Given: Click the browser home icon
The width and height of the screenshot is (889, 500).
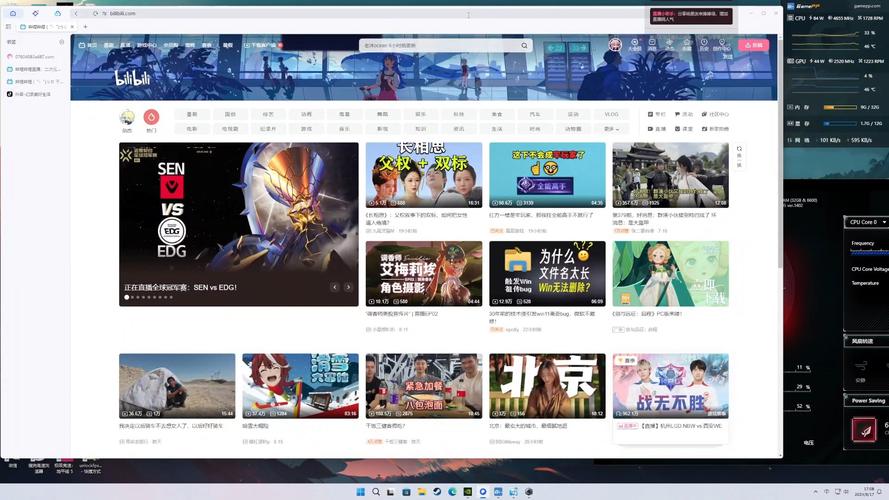Looking at the screenshot, I should pyautogui.click(x=12, y=13).
